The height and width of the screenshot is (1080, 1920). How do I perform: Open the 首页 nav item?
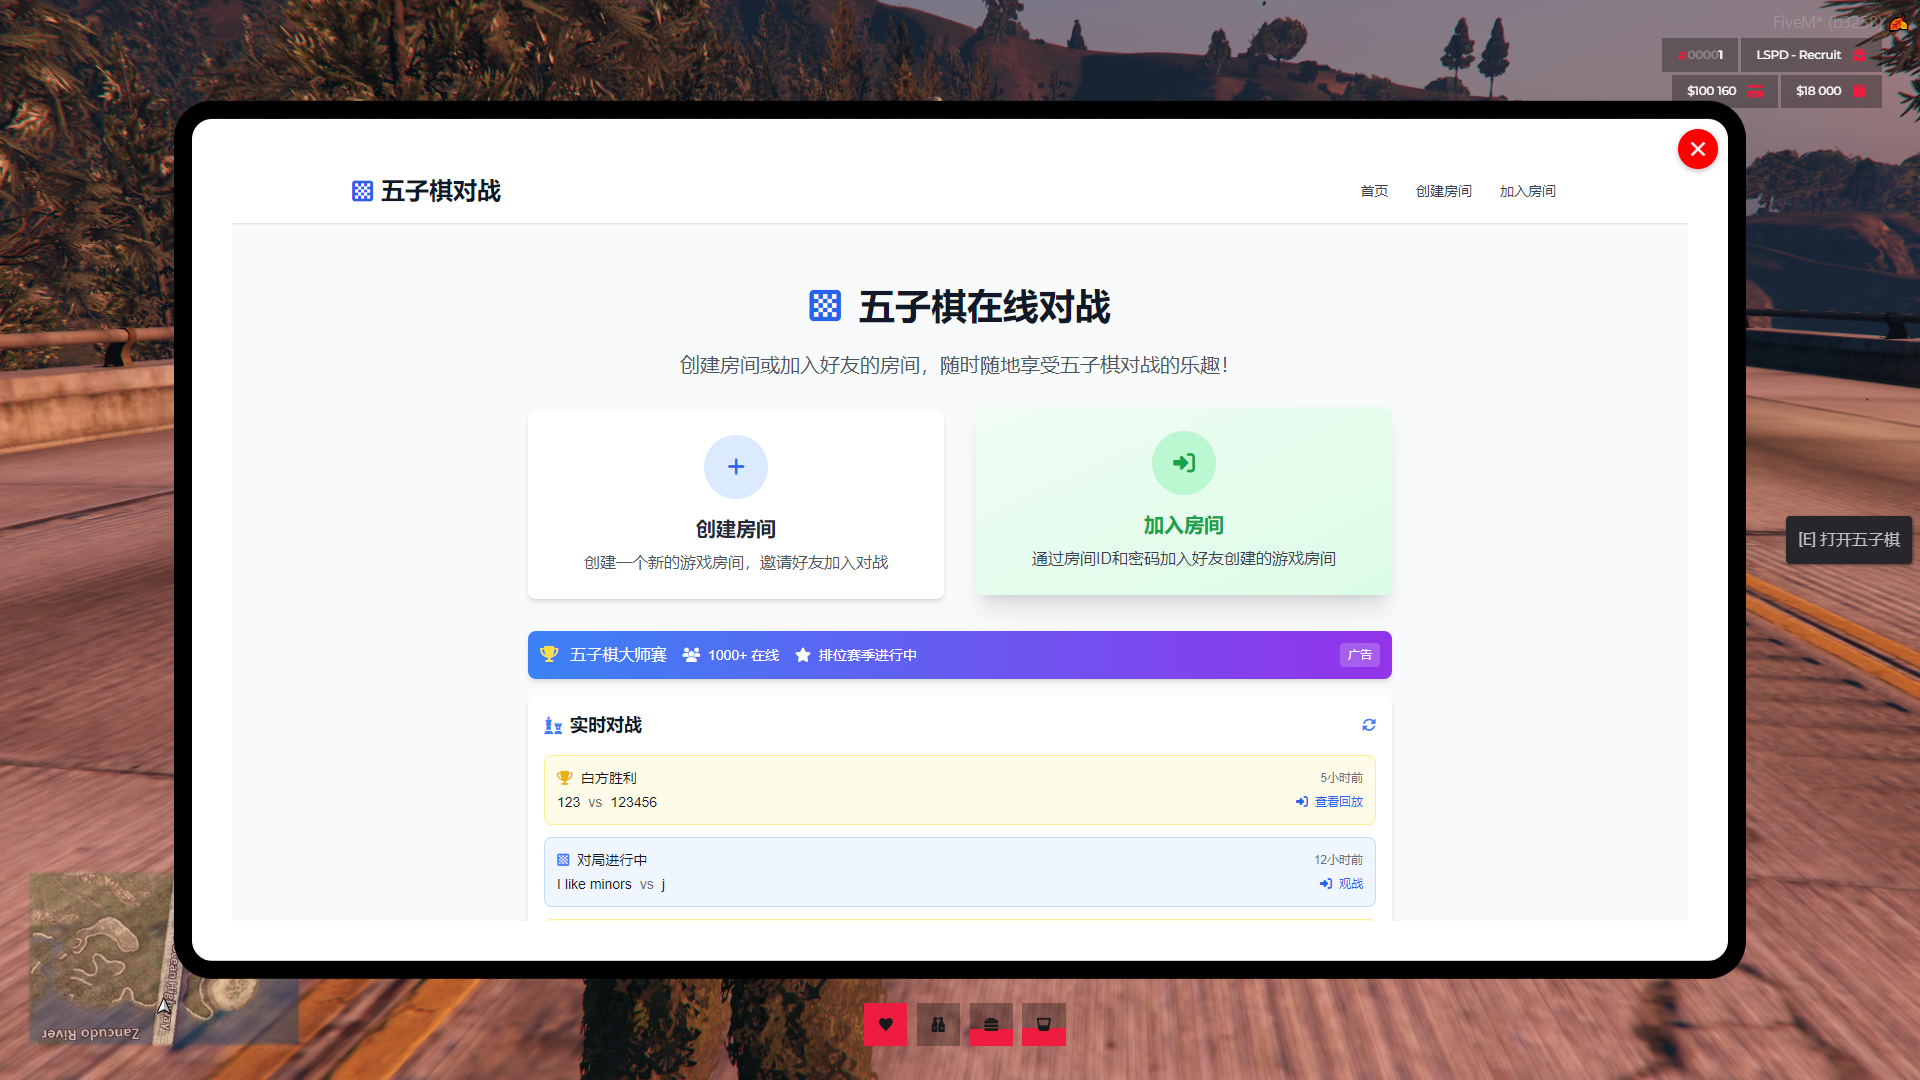(1374, 191)
